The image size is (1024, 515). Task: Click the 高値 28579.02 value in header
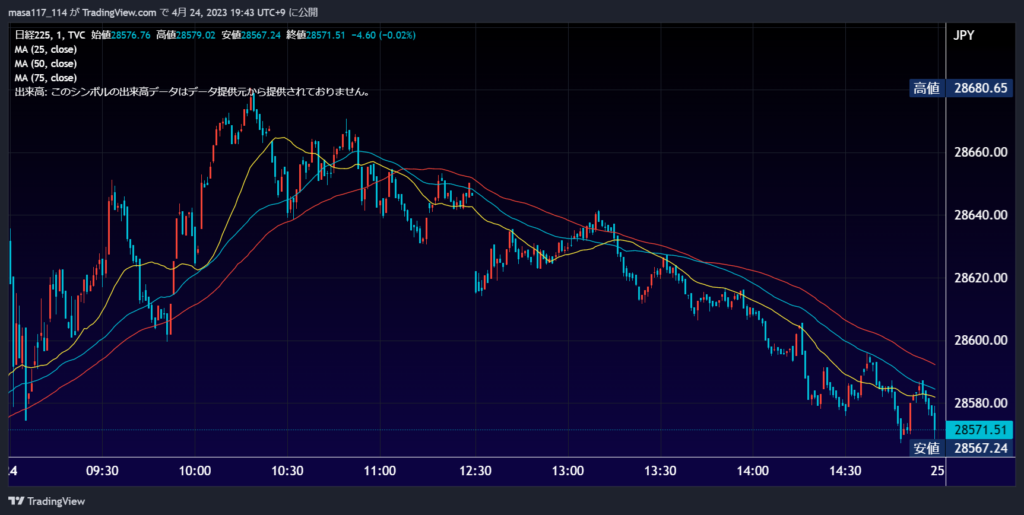(185, 35)
